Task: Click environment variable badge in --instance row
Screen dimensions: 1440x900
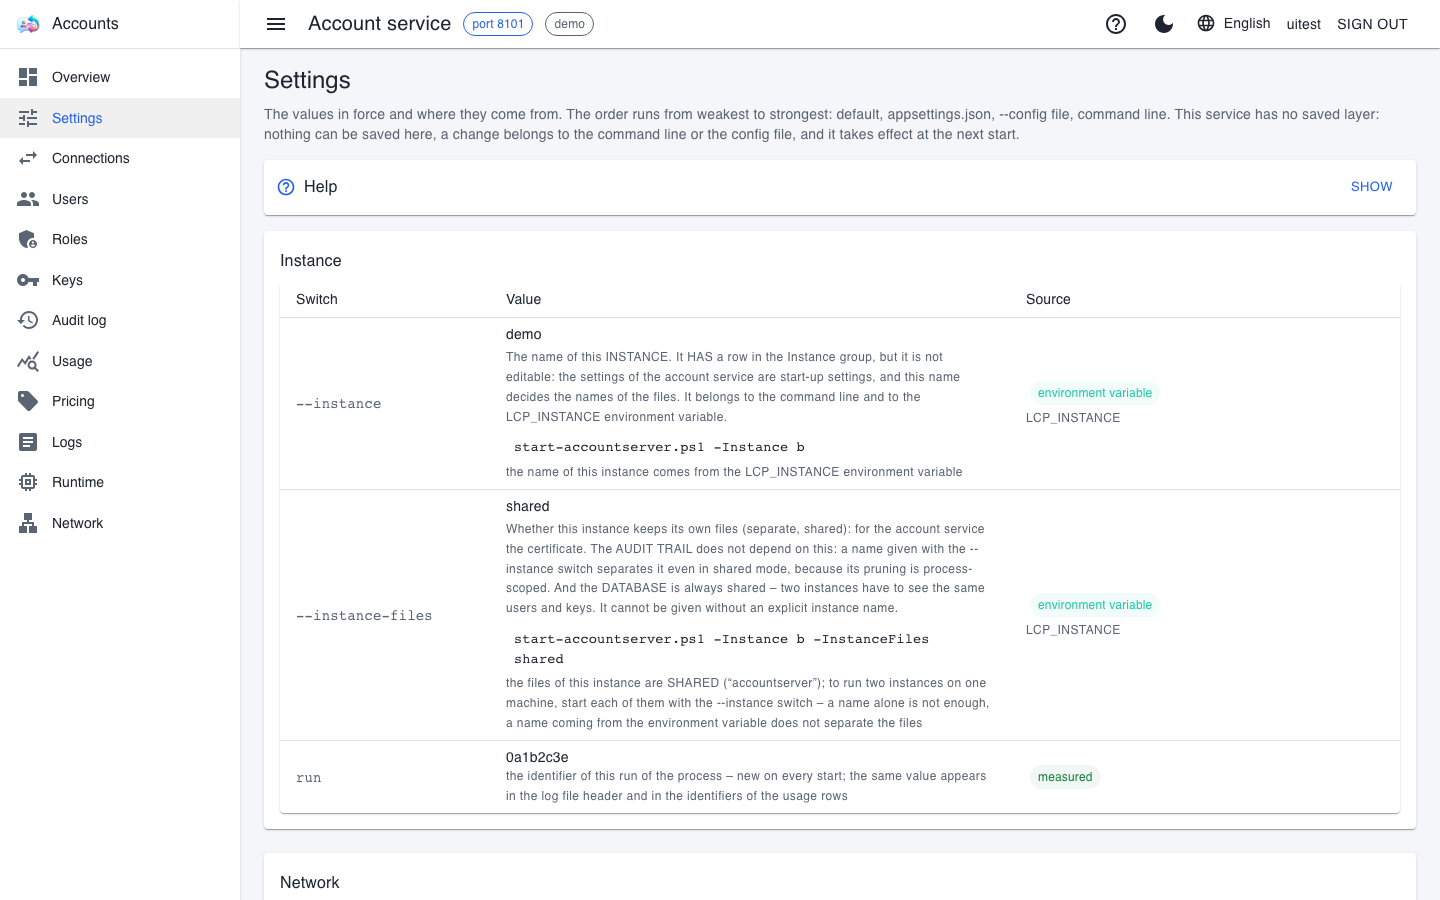Action: [1095, 393]
